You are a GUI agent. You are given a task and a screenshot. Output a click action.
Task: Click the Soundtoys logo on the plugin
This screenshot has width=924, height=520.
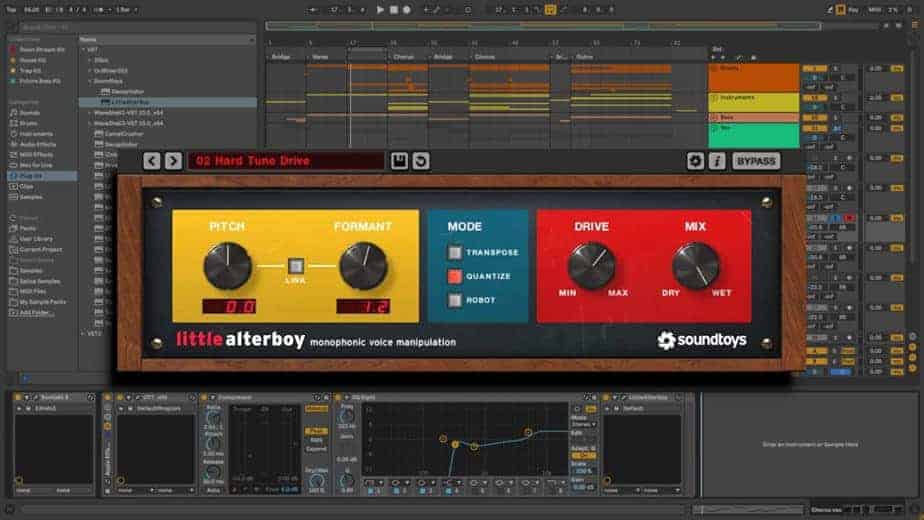pyautogui.click(x=702, y=340)
